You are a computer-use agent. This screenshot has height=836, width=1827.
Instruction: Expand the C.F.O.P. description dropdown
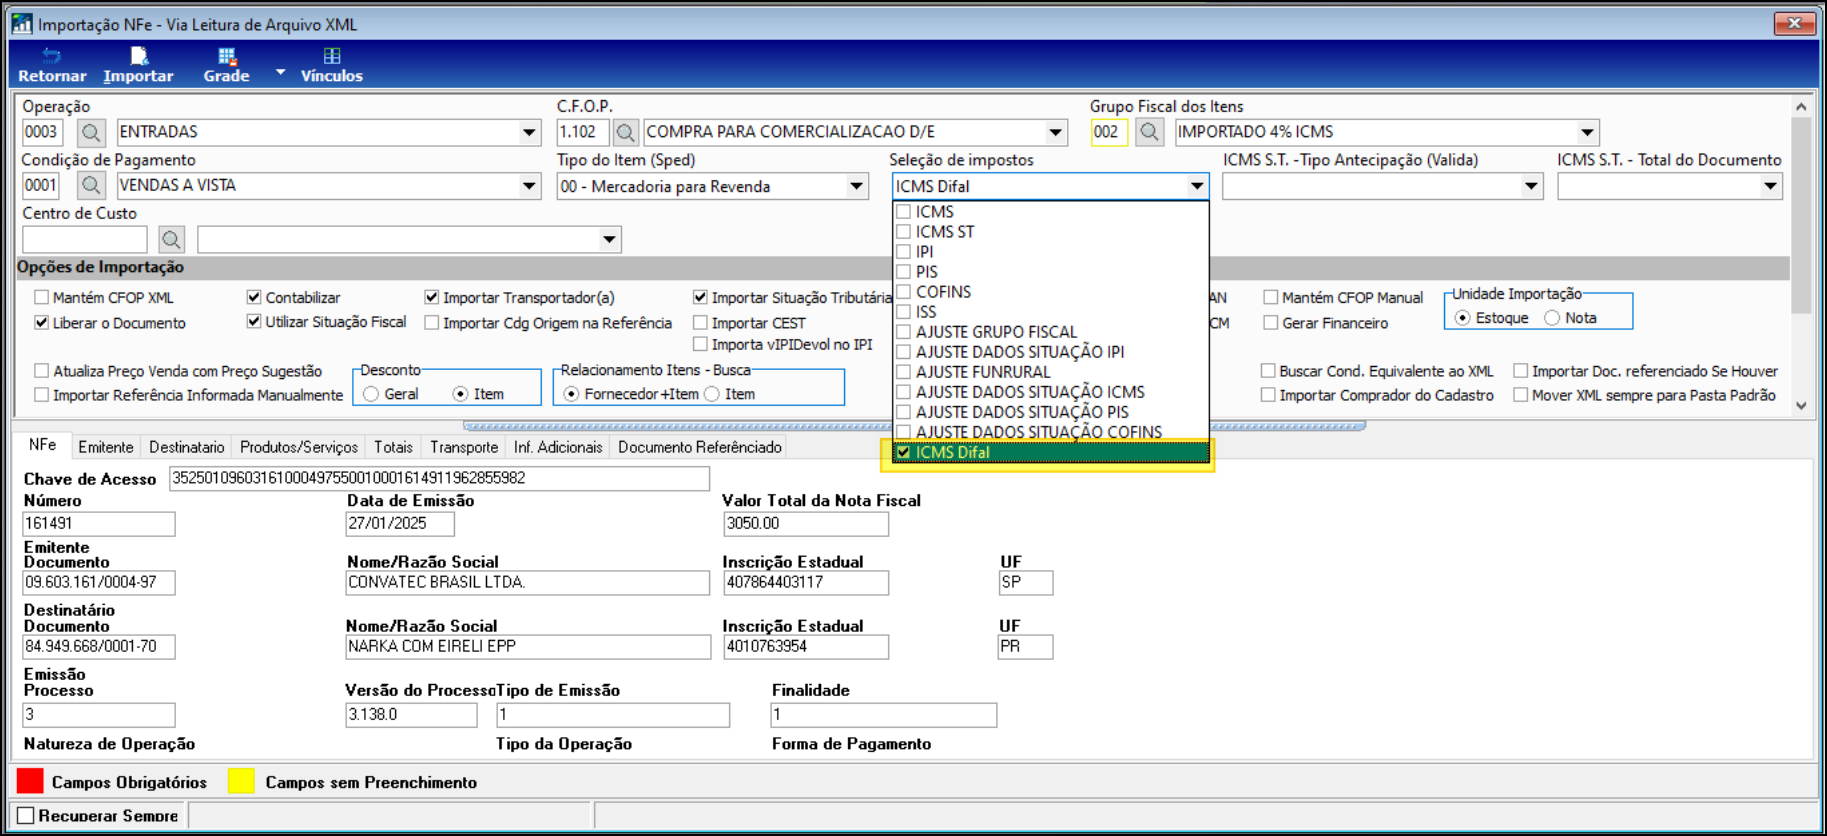(x=1056, y=132)
